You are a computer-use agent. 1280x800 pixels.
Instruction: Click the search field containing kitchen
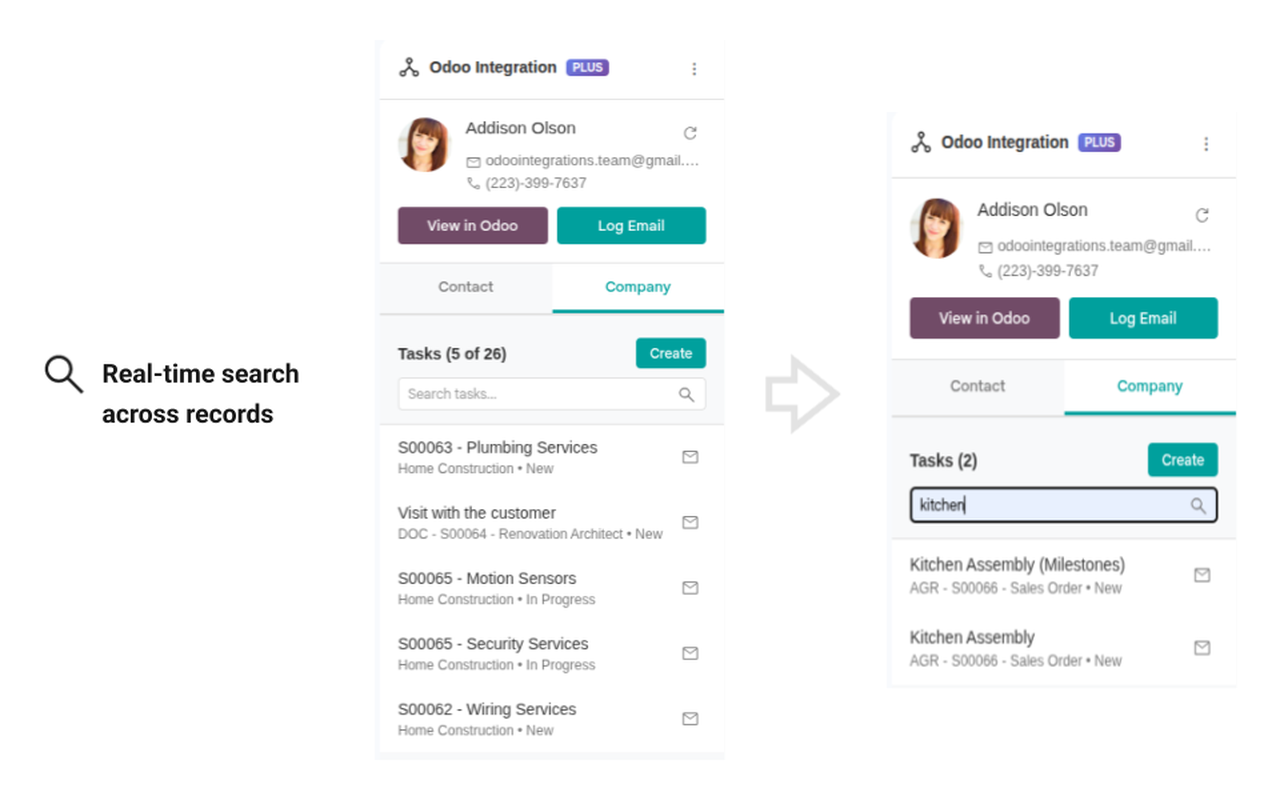(x=1064, y=506)
